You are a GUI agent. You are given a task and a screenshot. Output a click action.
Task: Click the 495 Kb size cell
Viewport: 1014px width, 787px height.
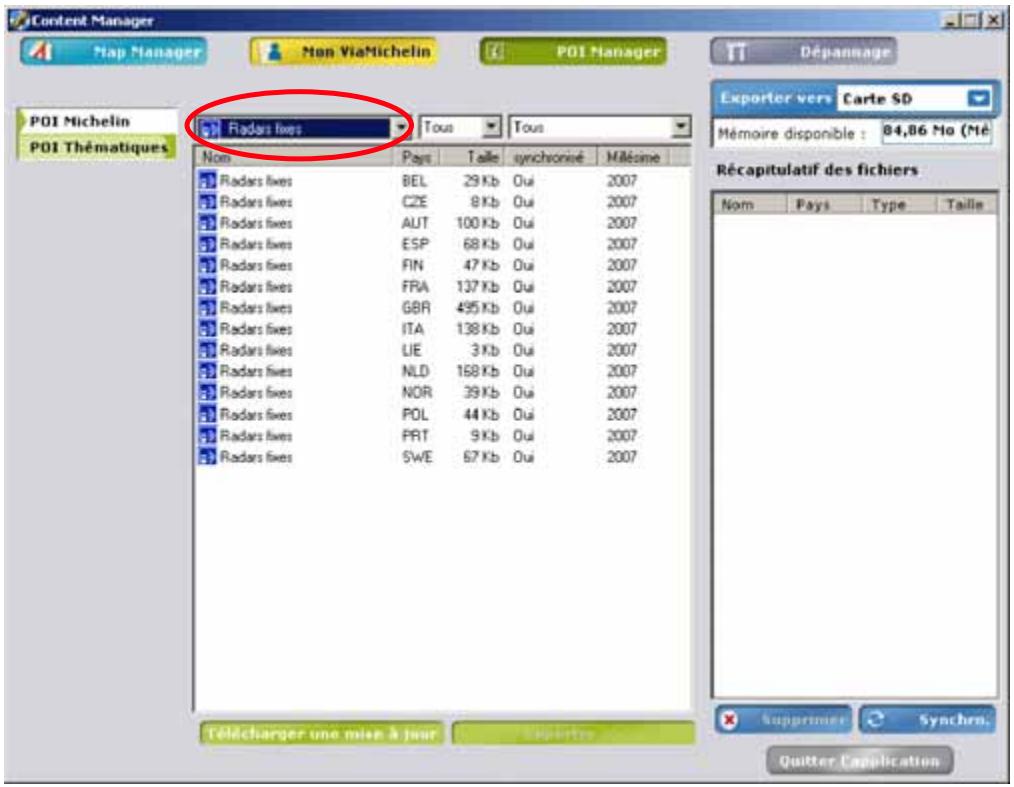[478, 308]
